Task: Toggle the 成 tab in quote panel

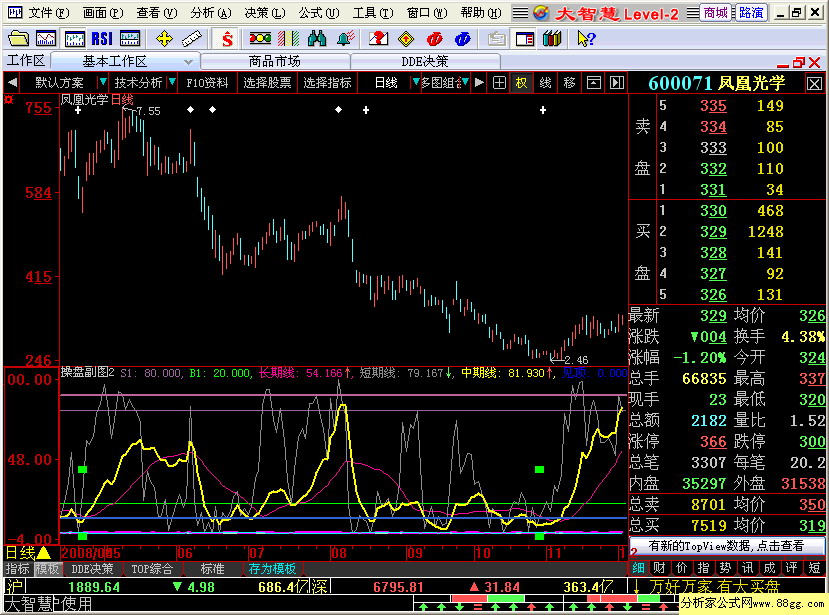Action: click(770, 568)
